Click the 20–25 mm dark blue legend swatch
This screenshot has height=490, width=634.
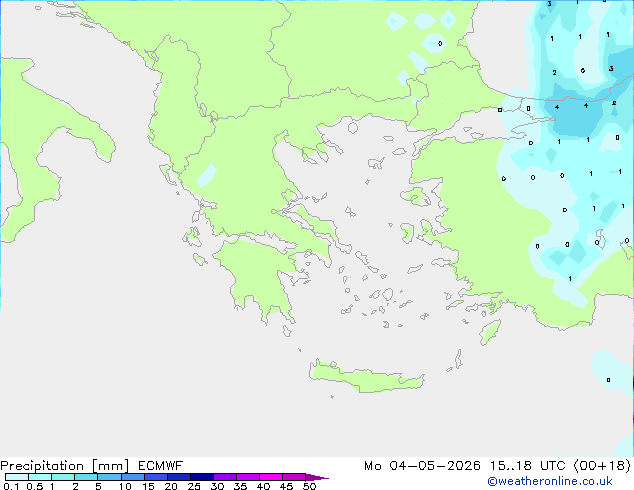point(179,477)
